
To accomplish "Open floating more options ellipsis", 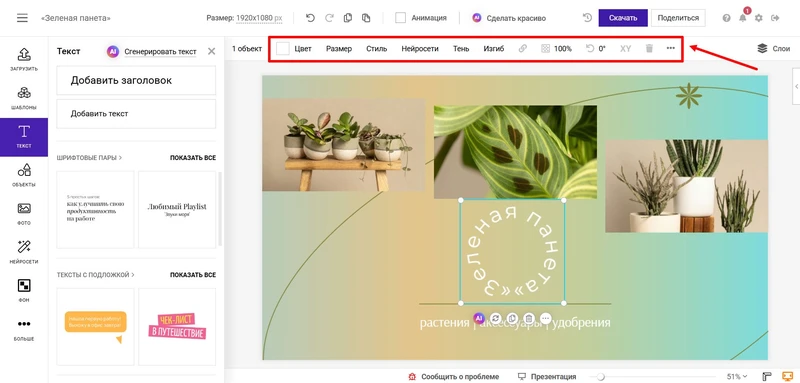I will 545,318.
